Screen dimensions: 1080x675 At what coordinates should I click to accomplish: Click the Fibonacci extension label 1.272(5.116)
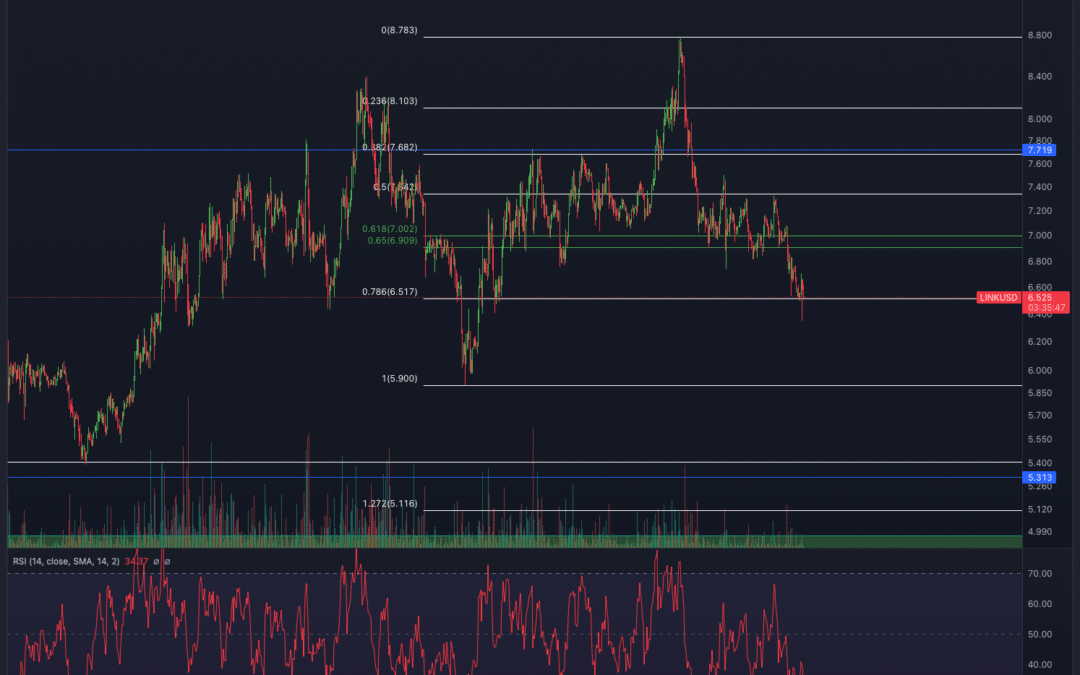pyautogui.click(x=390, y=503)
